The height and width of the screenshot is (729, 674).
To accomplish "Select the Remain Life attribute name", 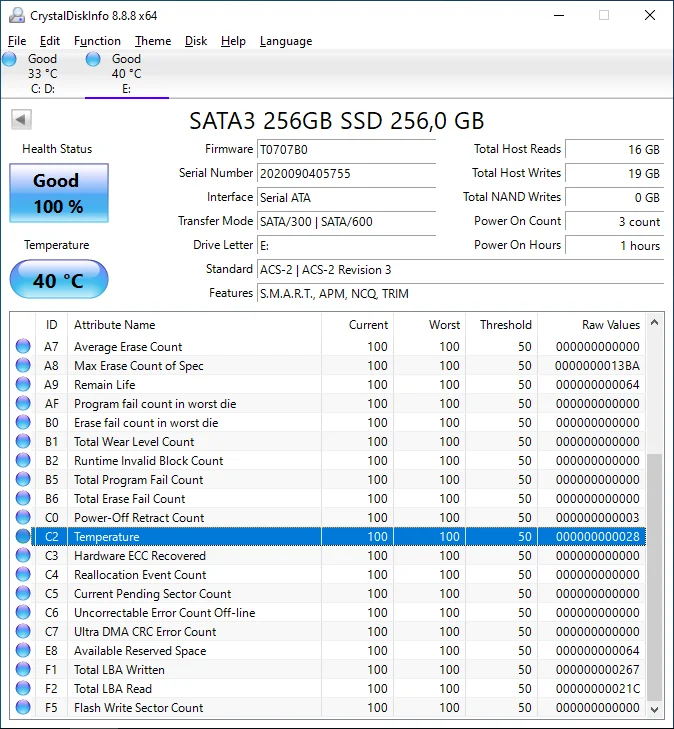I will click(105, 384).
